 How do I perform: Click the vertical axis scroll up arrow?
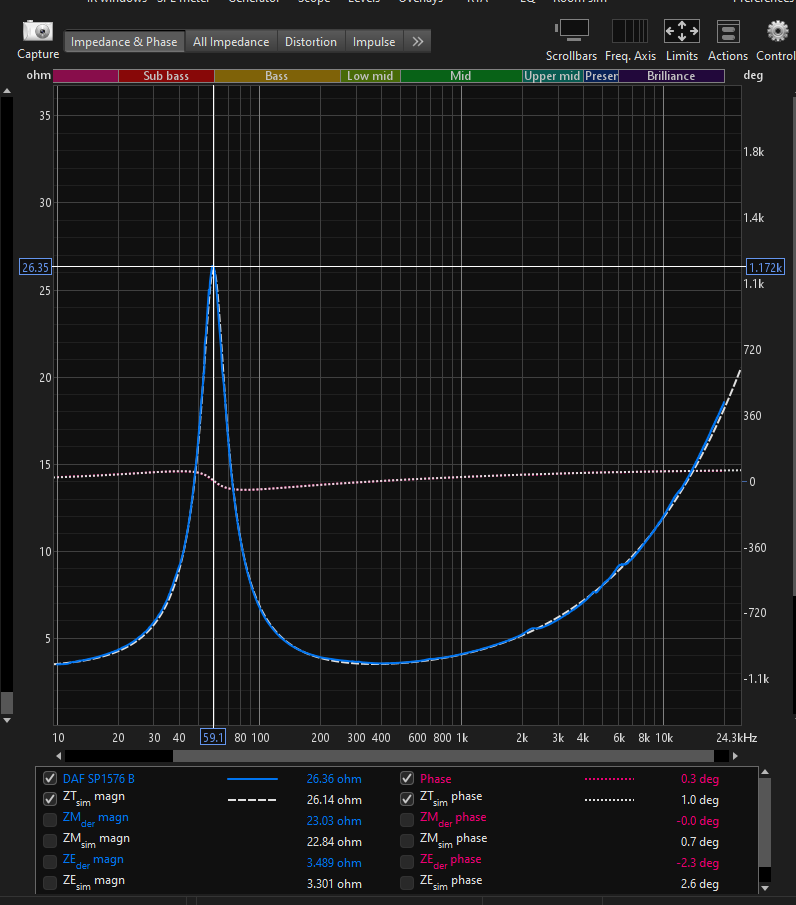(7, 91)
